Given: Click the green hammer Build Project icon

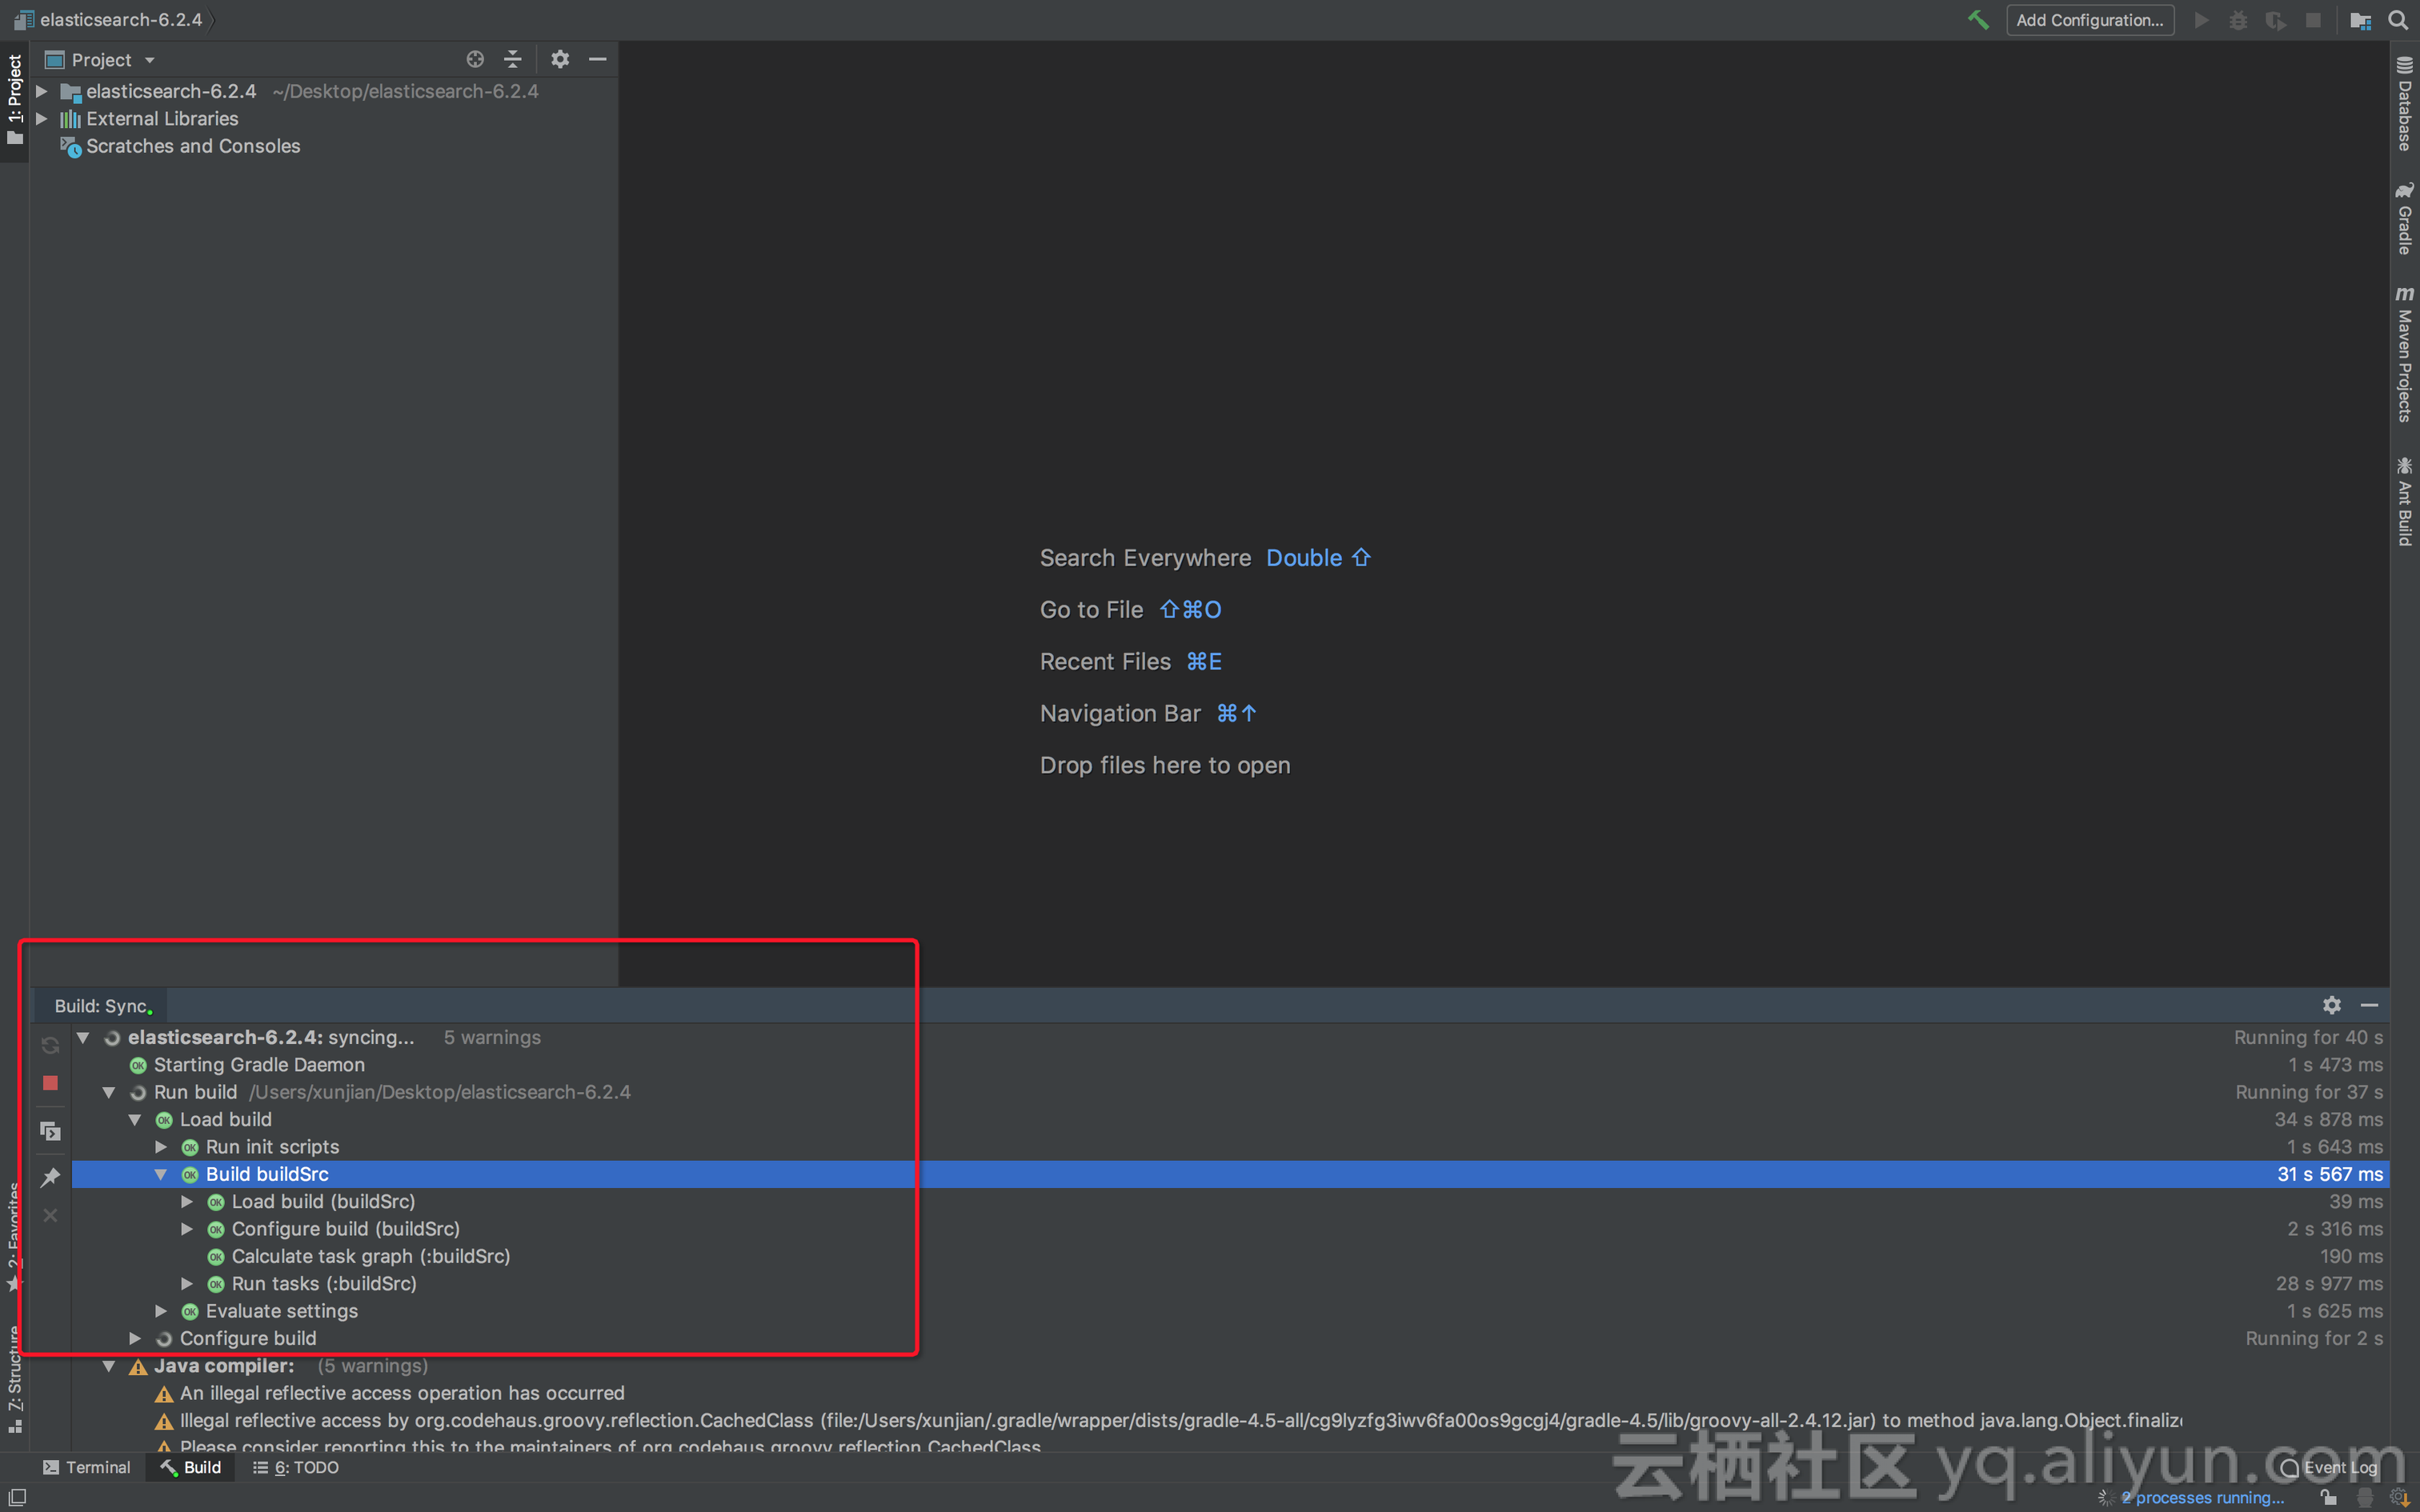Looking at the screenshot, I should tap(1977, 20).
